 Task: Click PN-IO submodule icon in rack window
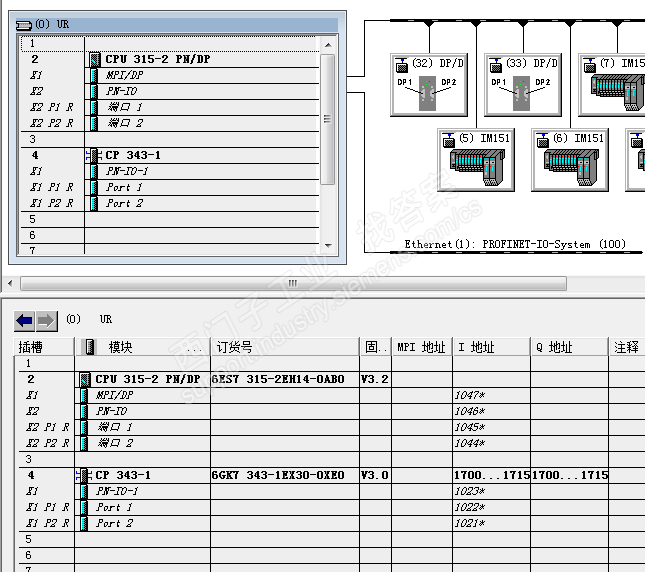pos(94,91)
